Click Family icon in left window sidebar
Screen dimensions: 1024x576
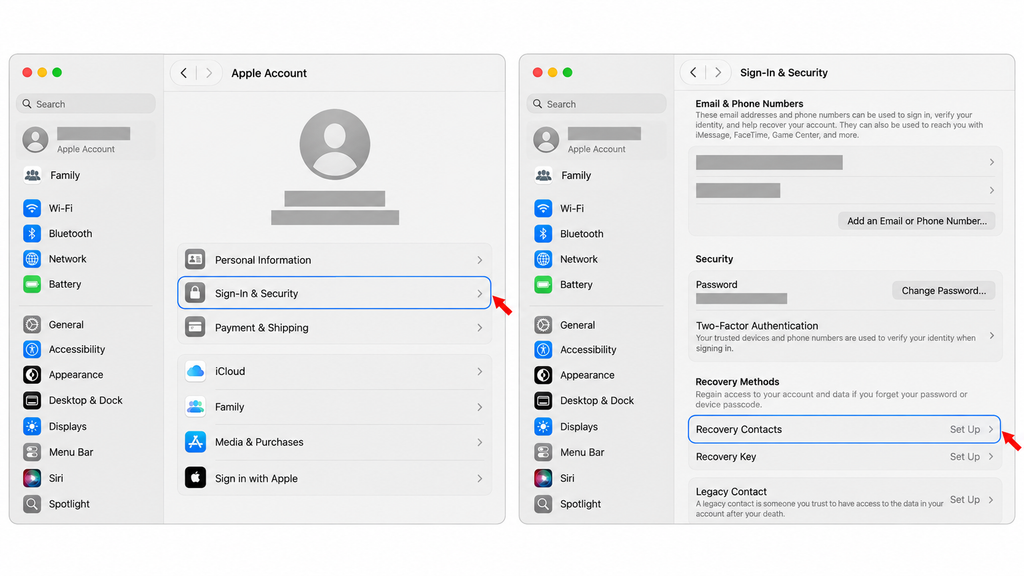[33, 175]
